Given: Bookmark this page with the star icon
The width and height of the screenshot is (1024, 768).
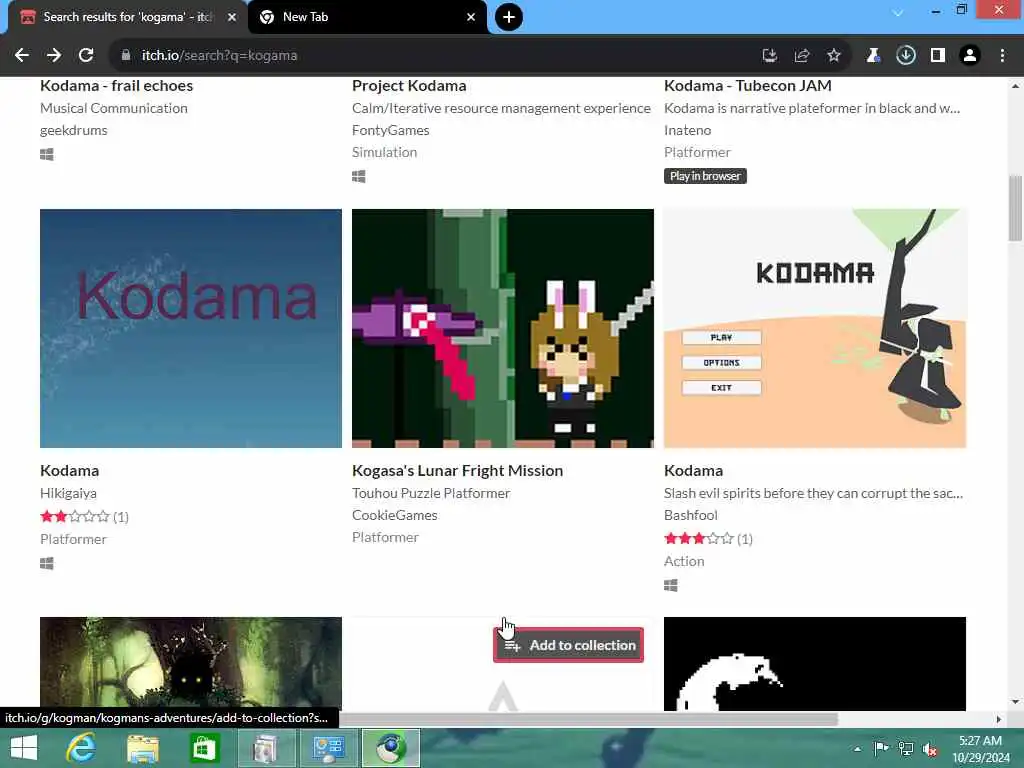Looking at the screenshot, I should [x=834, y=56].
